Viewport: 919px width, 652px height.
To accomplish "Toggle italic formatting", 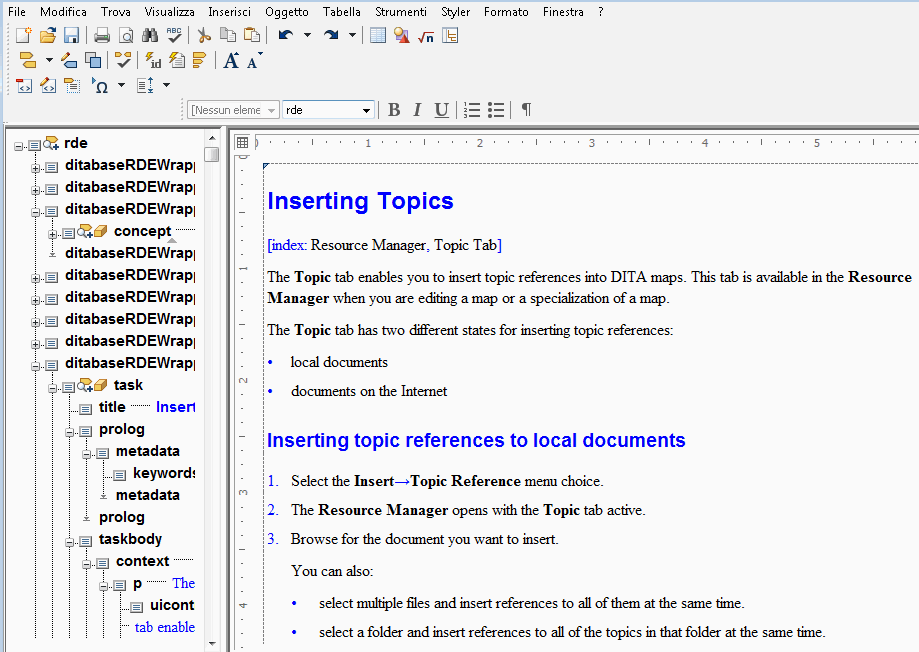I will tap(417, 110).
